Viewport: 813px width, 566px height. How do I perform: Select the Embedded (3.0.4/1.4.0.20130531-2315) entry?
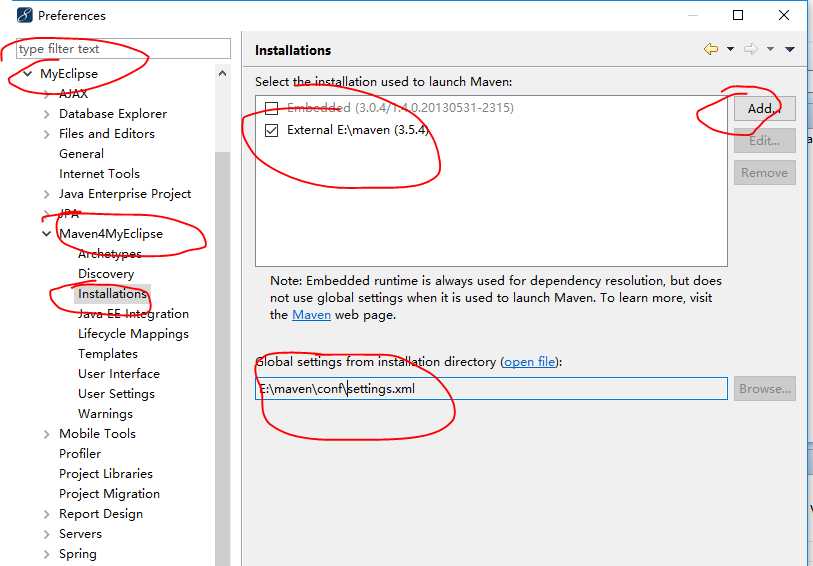tap(400, 107)
